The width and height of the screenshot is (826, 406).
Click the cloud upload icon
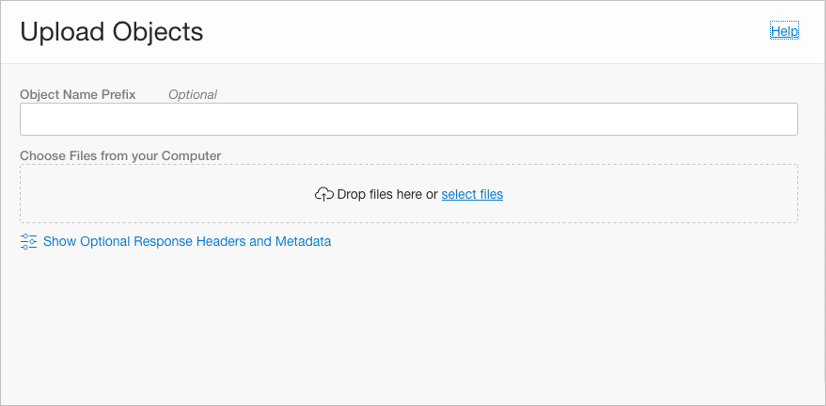(x=324, y=194)
